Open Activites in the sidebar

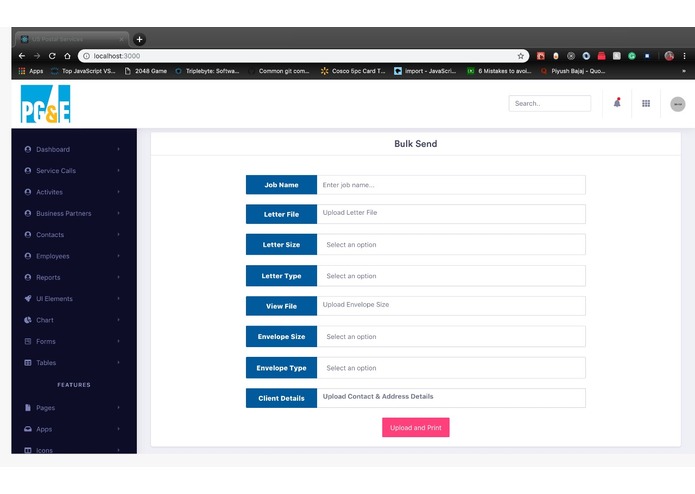click(49, 192)
